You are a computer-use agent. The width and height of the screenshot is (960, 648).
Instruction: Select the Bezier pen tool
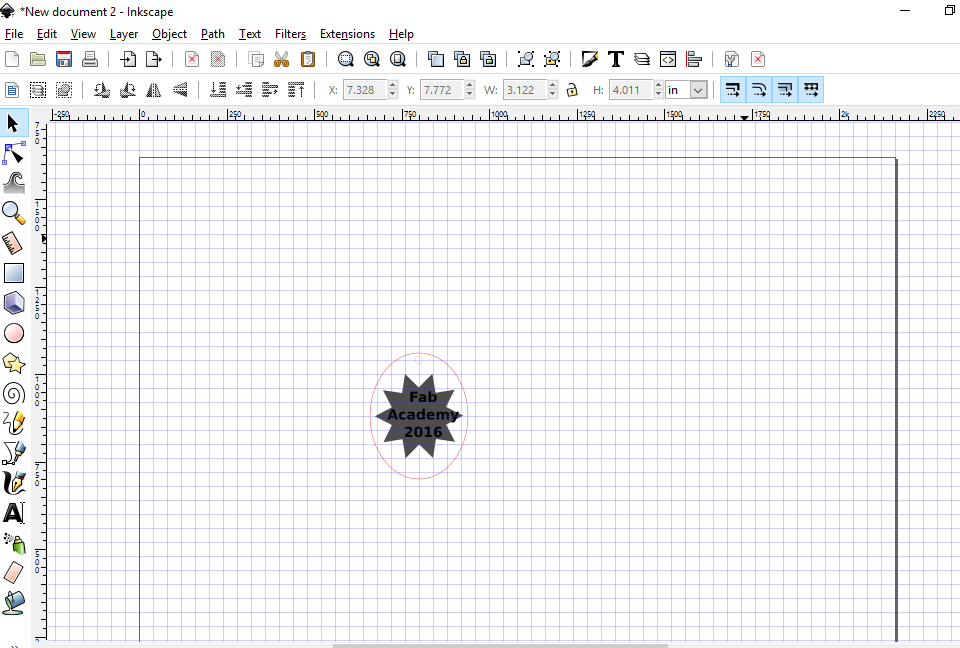coord(13,453)
